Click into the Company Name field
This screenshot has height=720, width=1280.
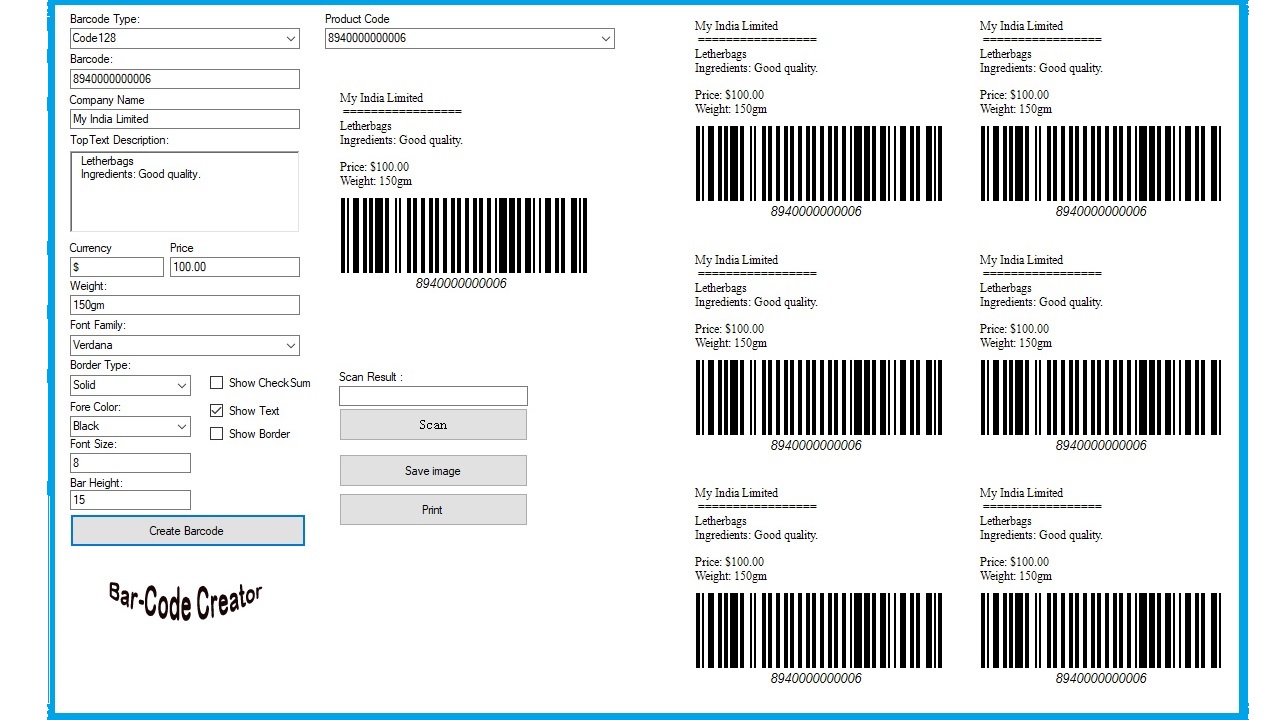185,119
